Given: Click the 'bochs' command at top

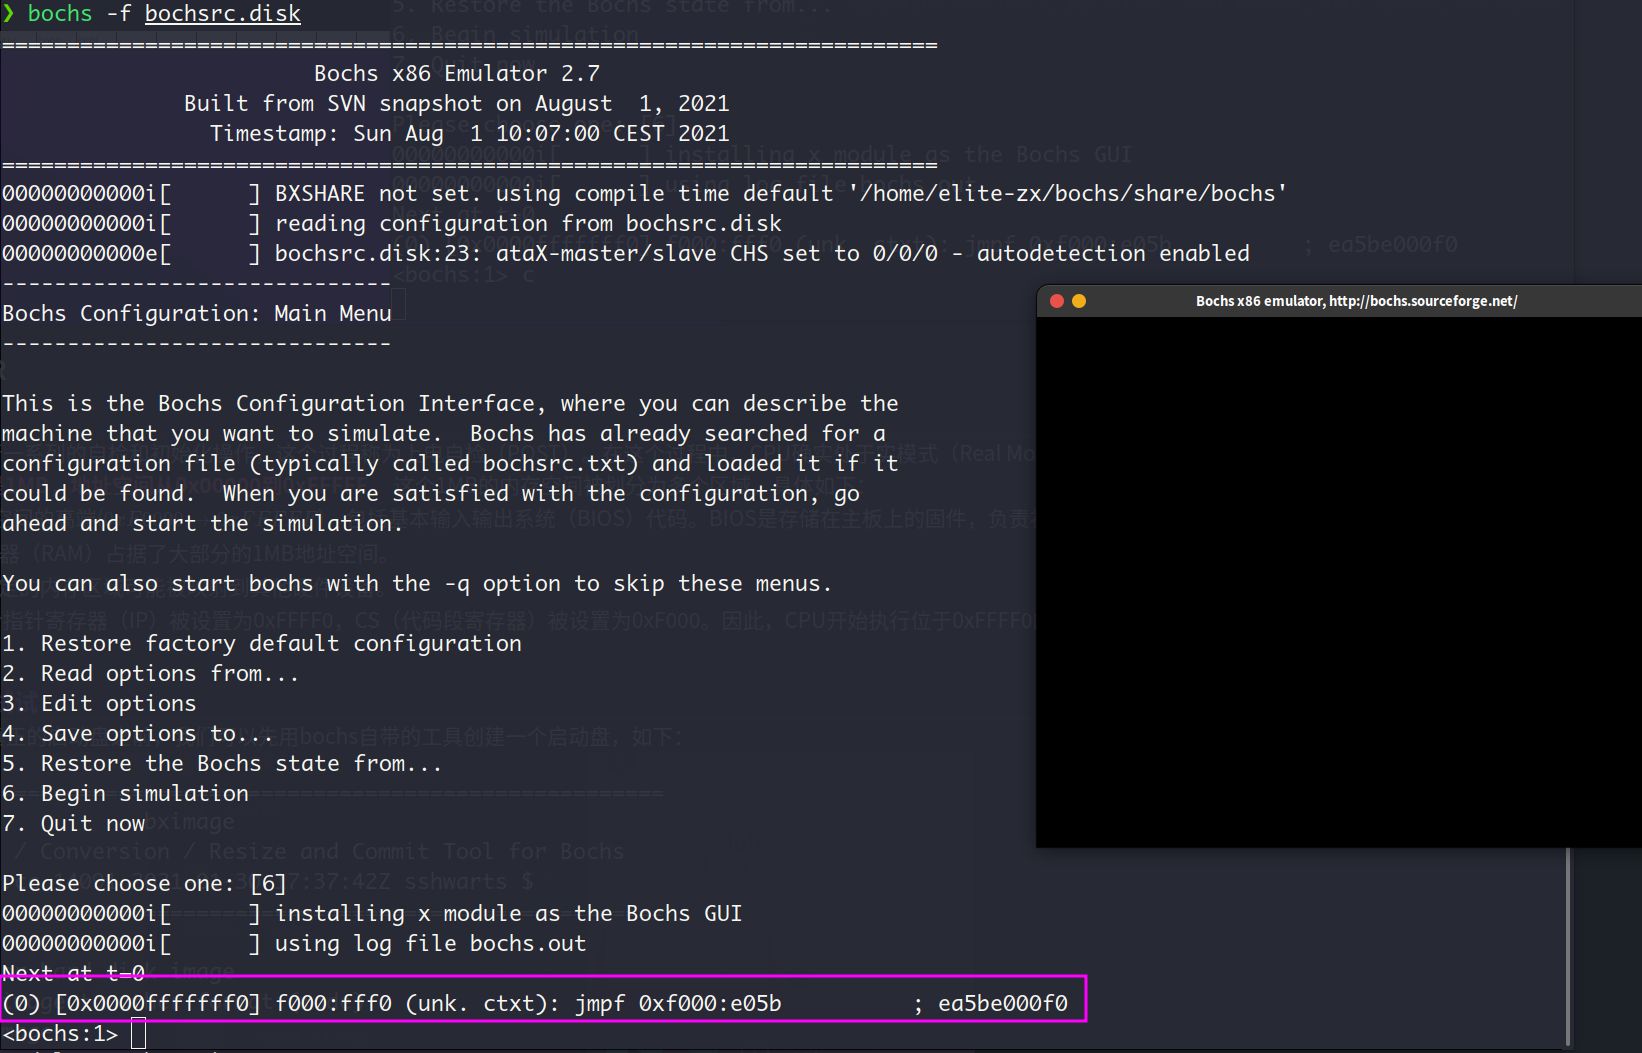Looking at the screenshot, I should point(60,14).
